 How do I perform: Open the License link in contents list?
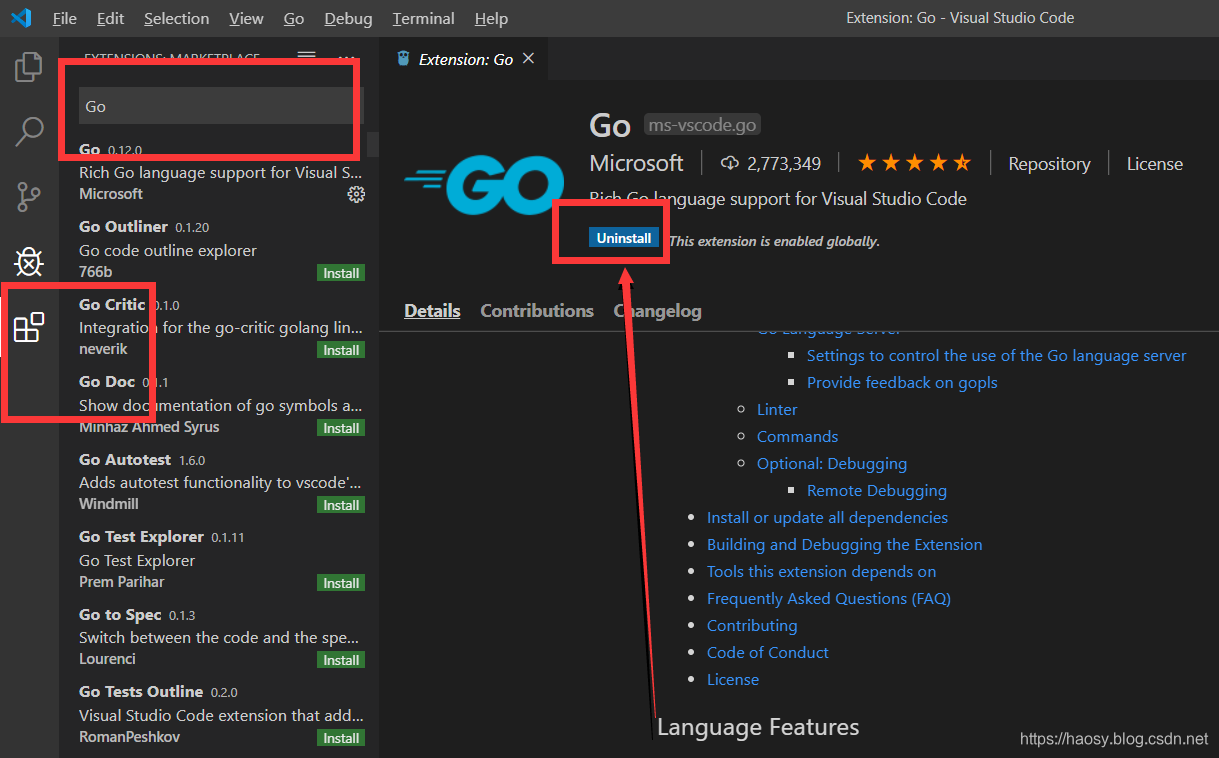(x=733, y=680)
